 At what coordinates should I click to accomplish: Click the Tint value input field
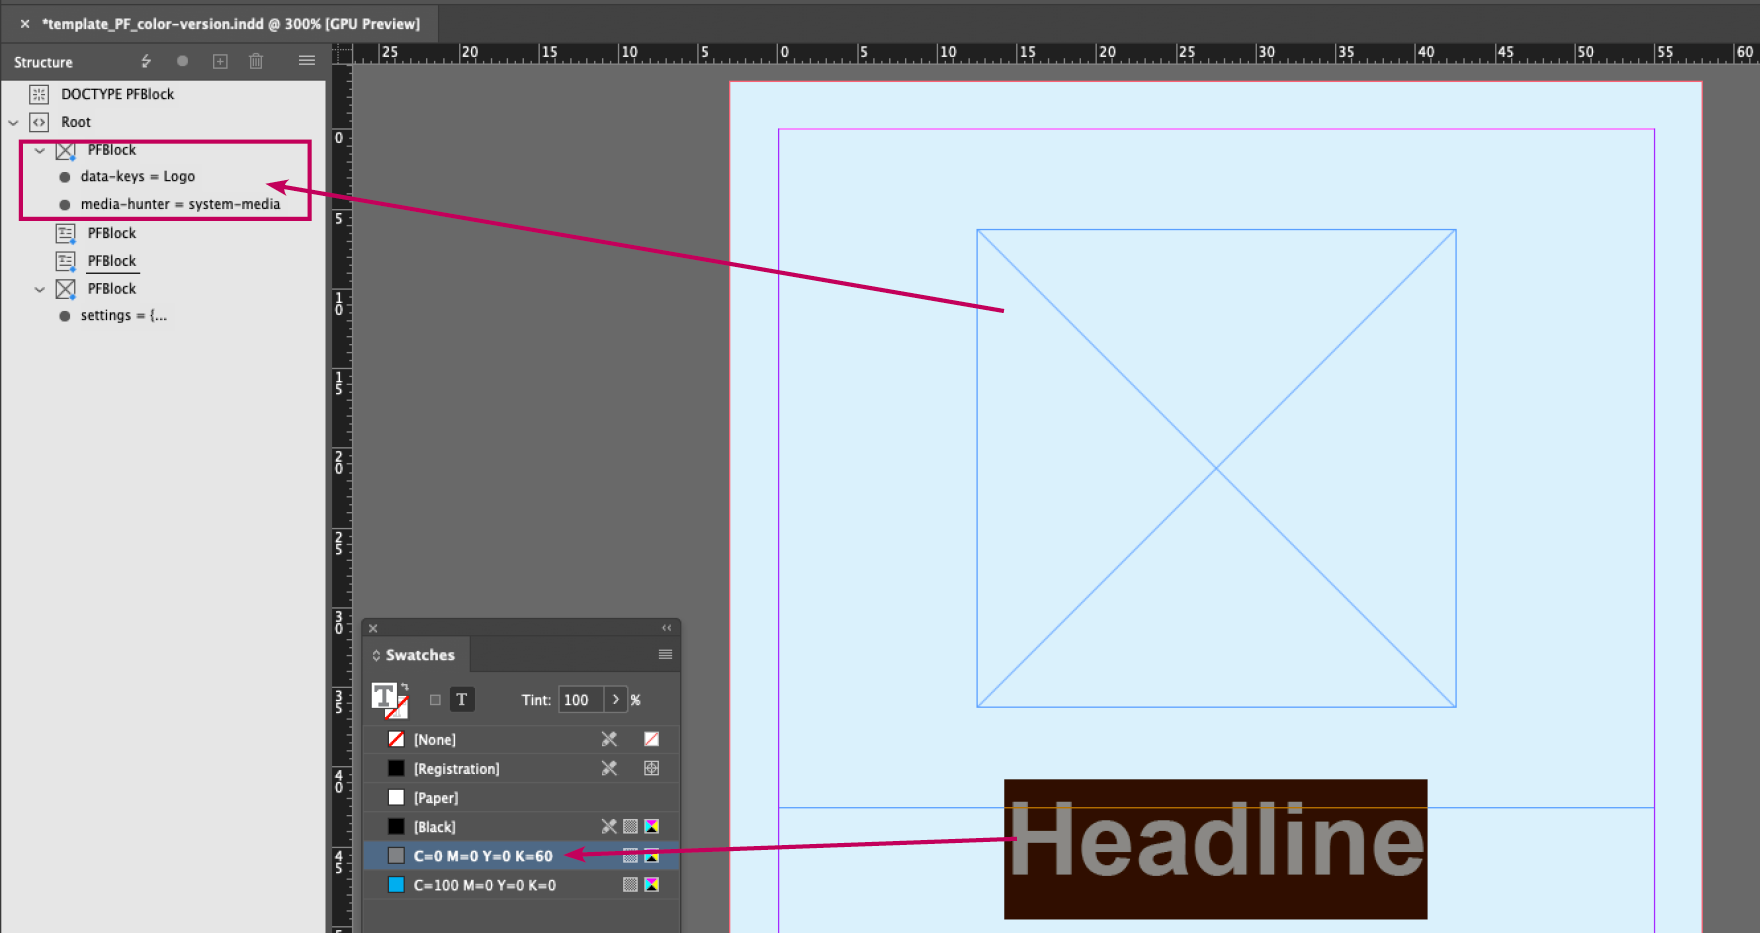click(580, 700)
